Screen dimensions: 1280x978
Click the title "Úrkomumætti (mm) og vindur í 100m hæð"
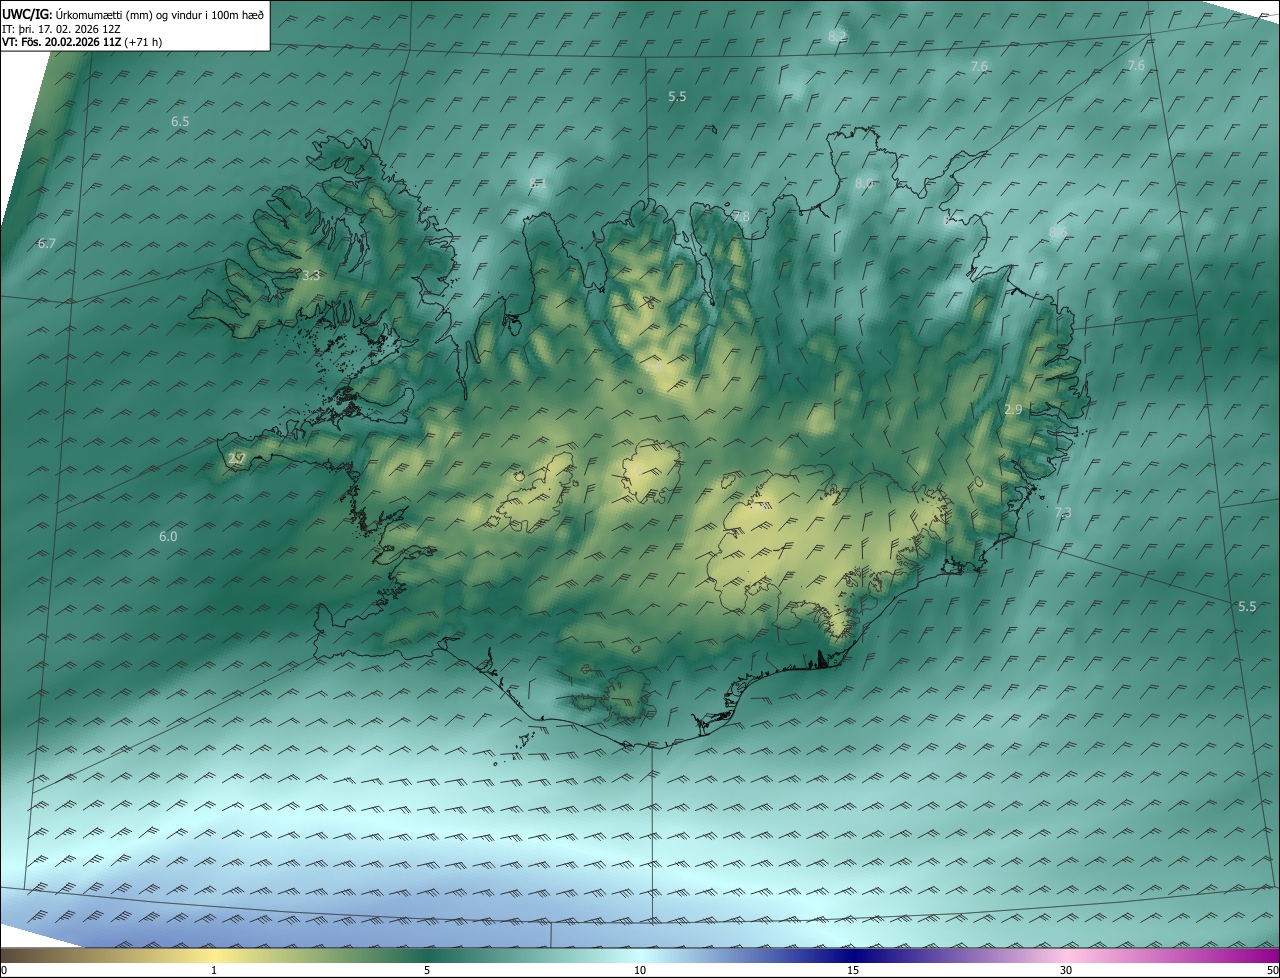click(159, 13)
